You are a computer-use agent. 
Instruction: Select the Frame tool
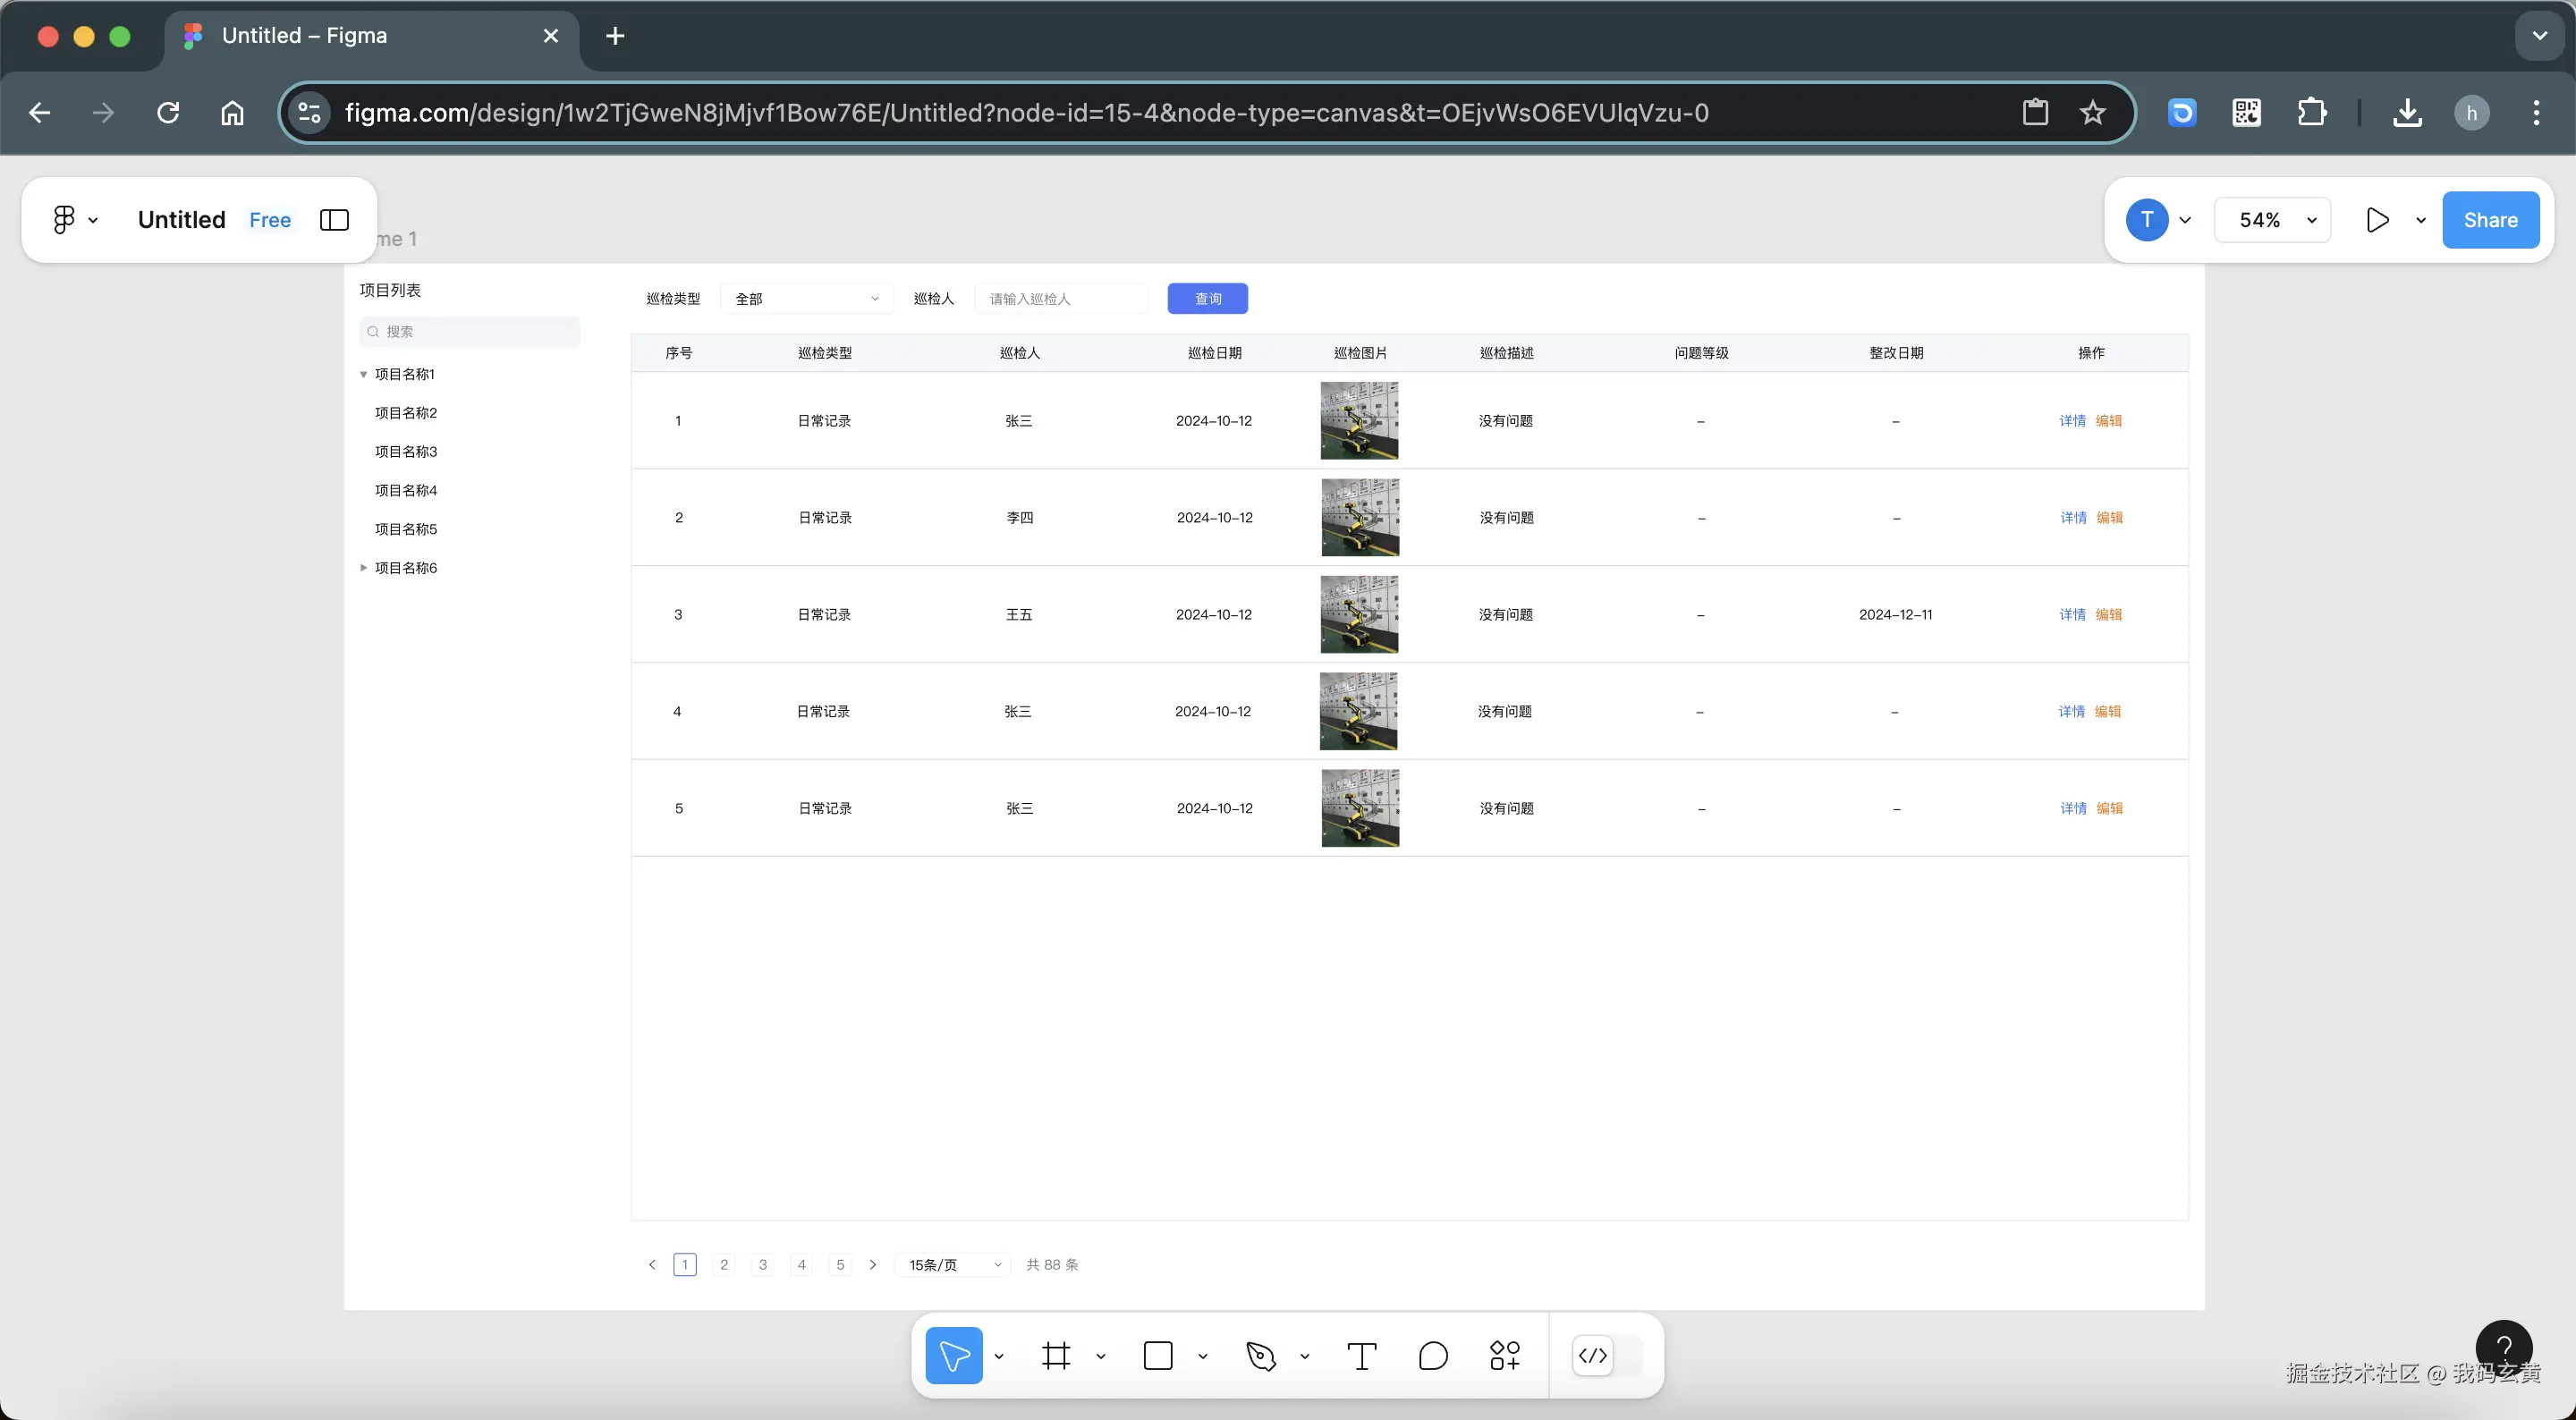pyautogui.click(x=1056, y=1356)
